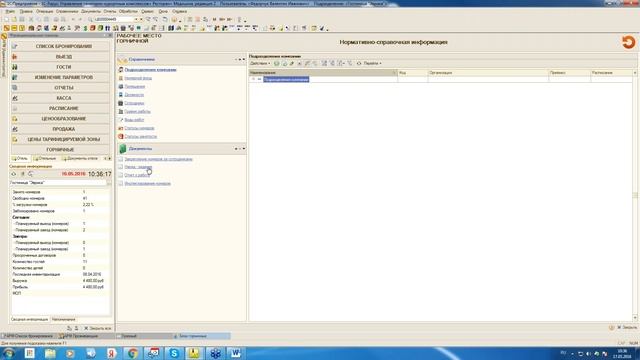Open Номерной фонд link
This screenshot has width=640, height=360.
pos(138,78)
